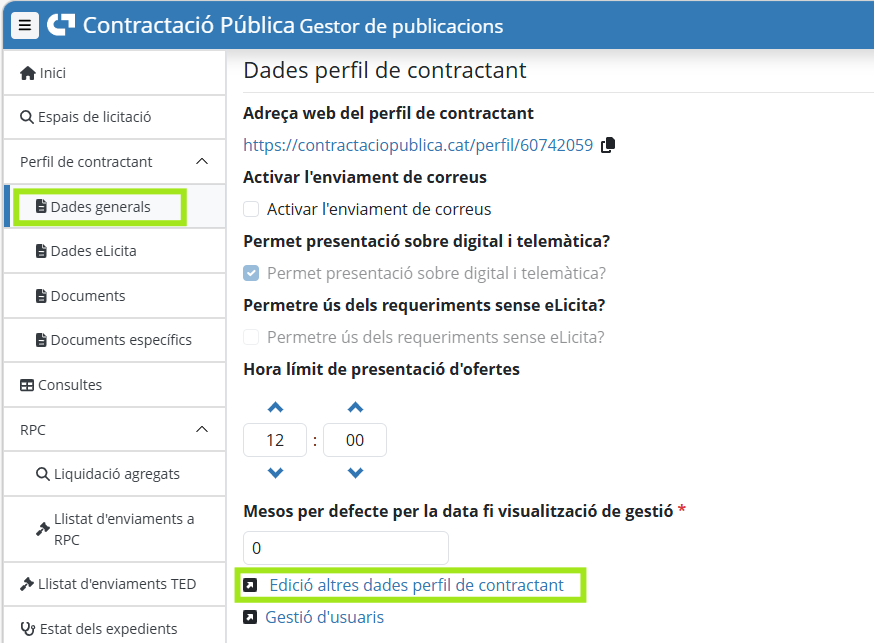Increase the minutes with up arrow
The image size is (874, 643).
click(x=356, y=407)
